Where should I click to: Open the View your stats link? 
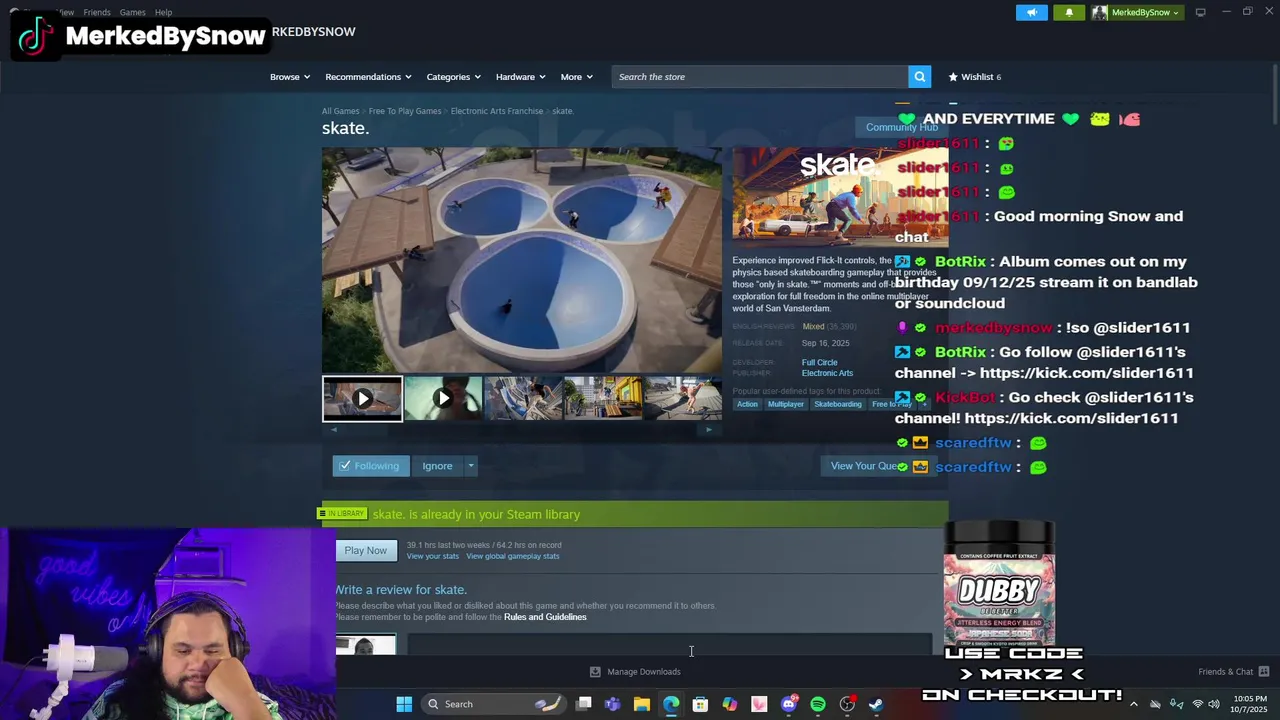(x=432, y=556)
